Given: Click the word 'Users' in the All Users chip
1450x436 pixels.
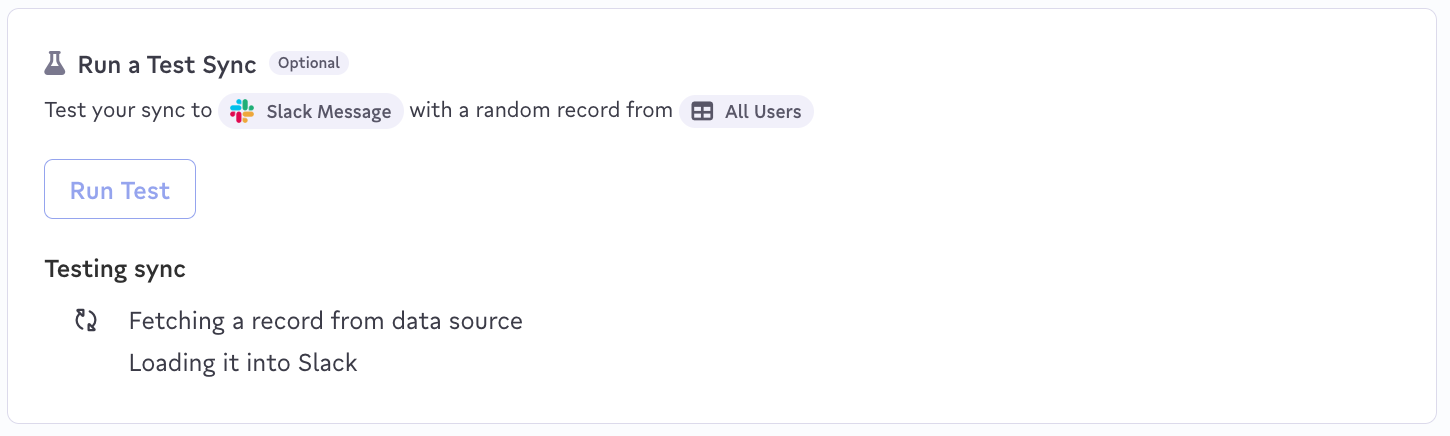Looking at the screenshot, I should point(778,112).
